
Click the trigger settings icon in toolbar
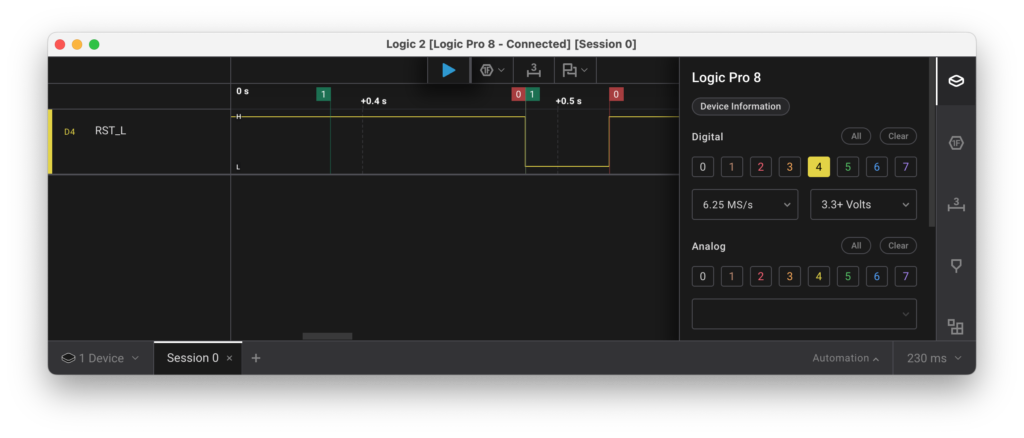493,70
